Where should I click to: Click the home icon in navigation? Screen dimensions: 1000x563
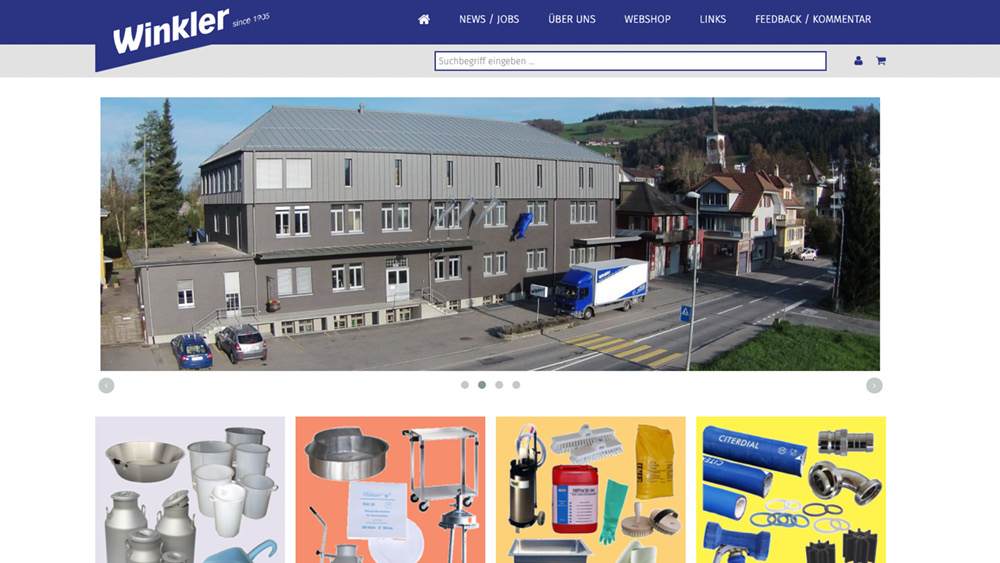point(423,19)
